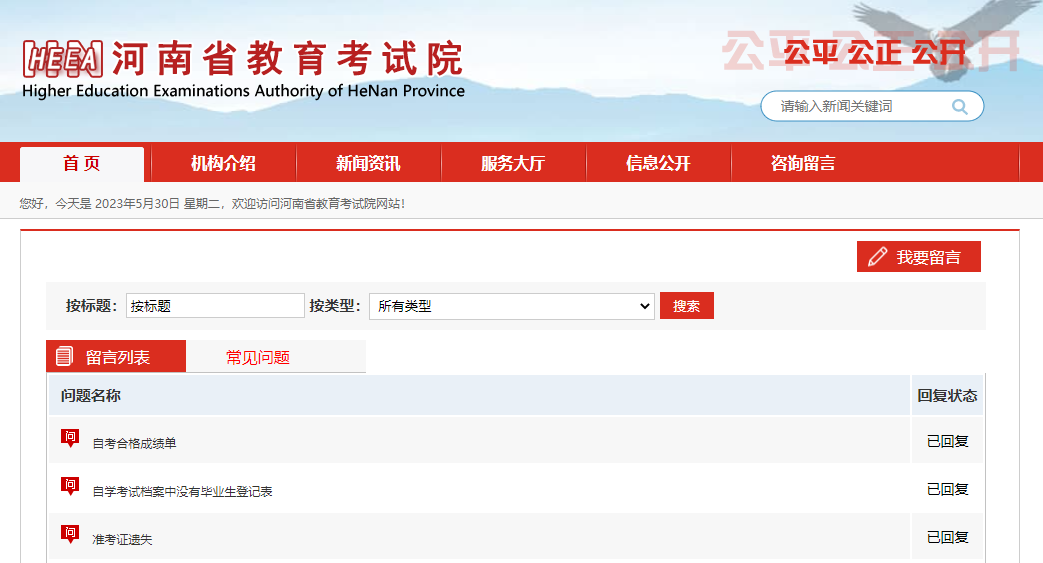
Task: Go to 新闻资讯 menu item
Action: pos(368,164)
